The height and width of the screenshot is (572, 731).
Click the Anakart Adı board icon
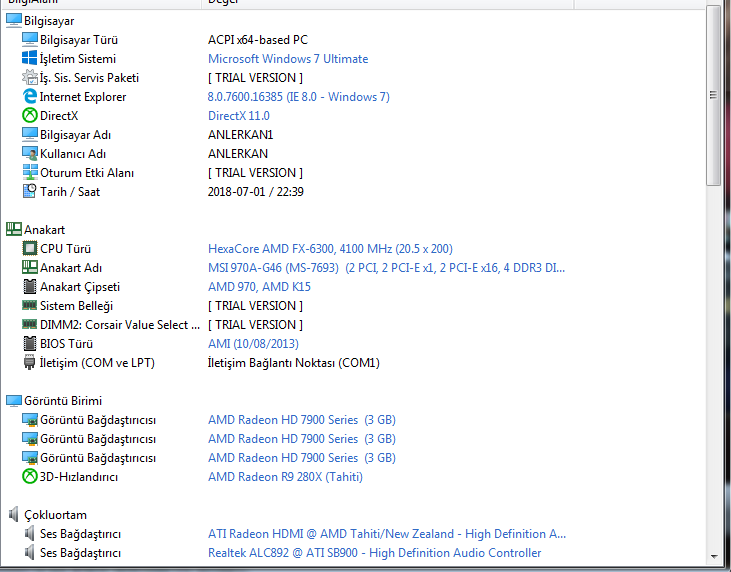(30, 268)
